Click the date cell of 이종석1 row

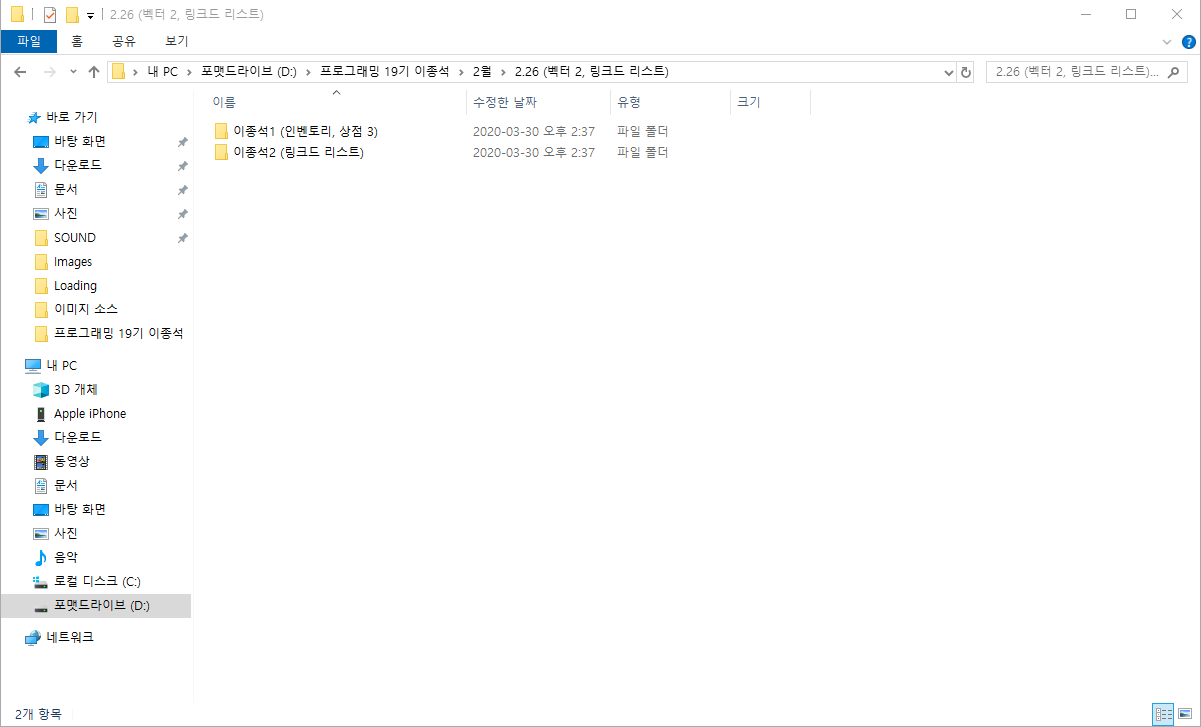[534, 131]
